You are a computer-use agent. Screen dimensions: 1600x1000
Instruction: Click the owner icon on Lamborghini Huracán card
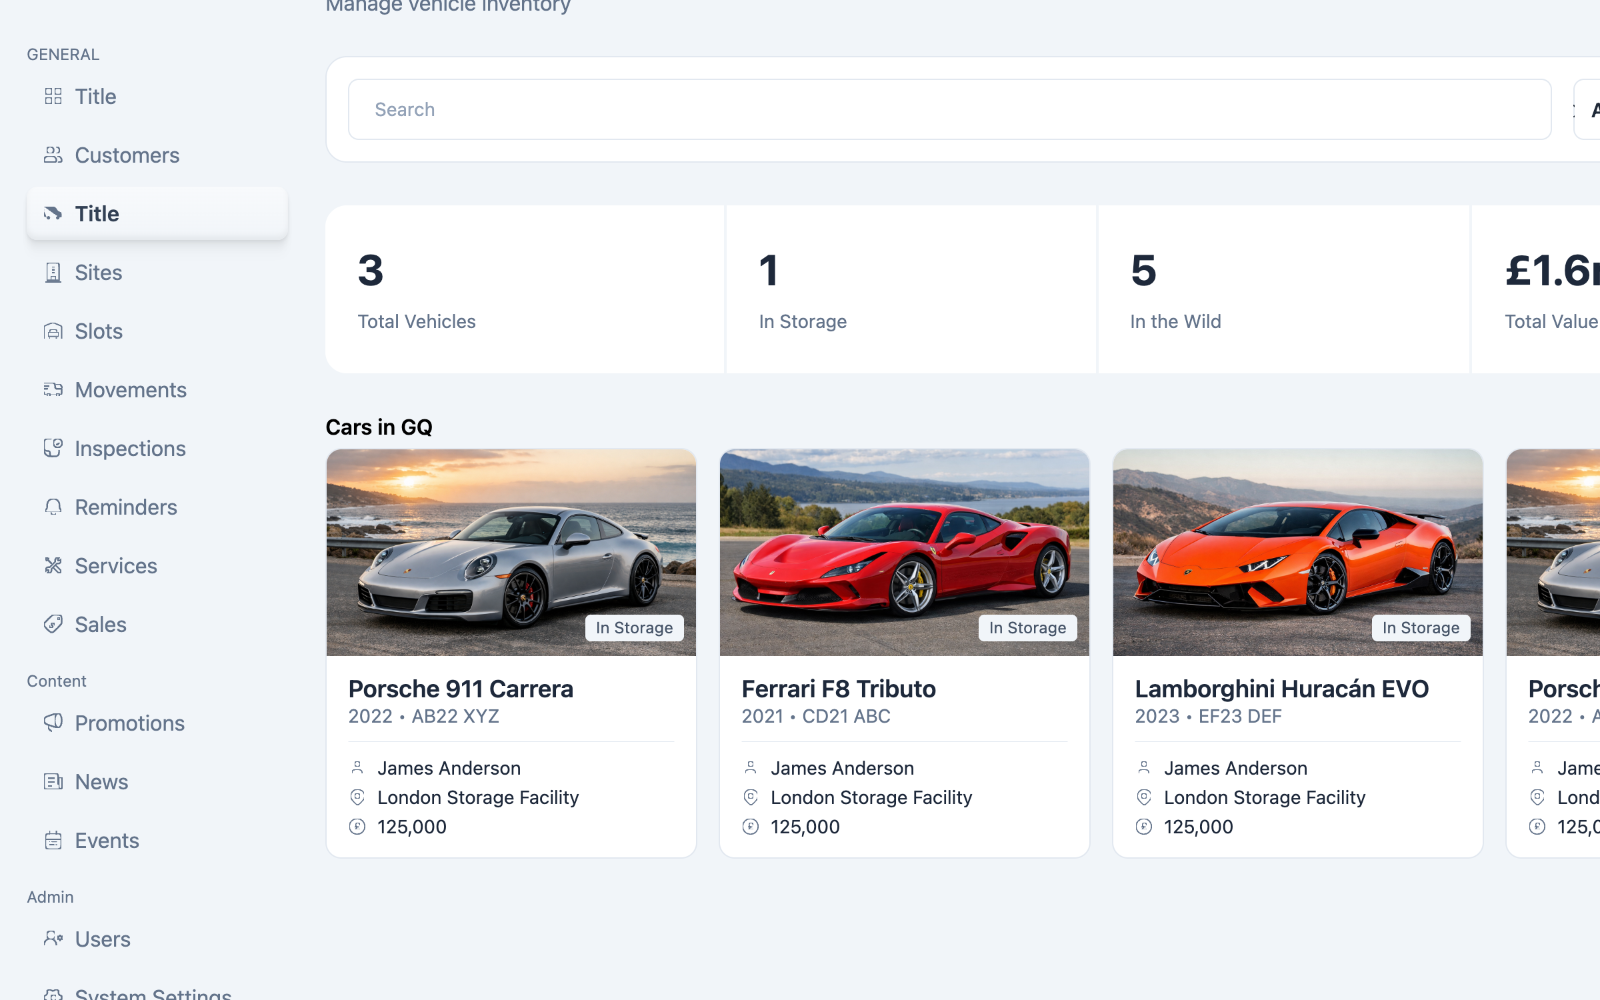click(1144, 768)
